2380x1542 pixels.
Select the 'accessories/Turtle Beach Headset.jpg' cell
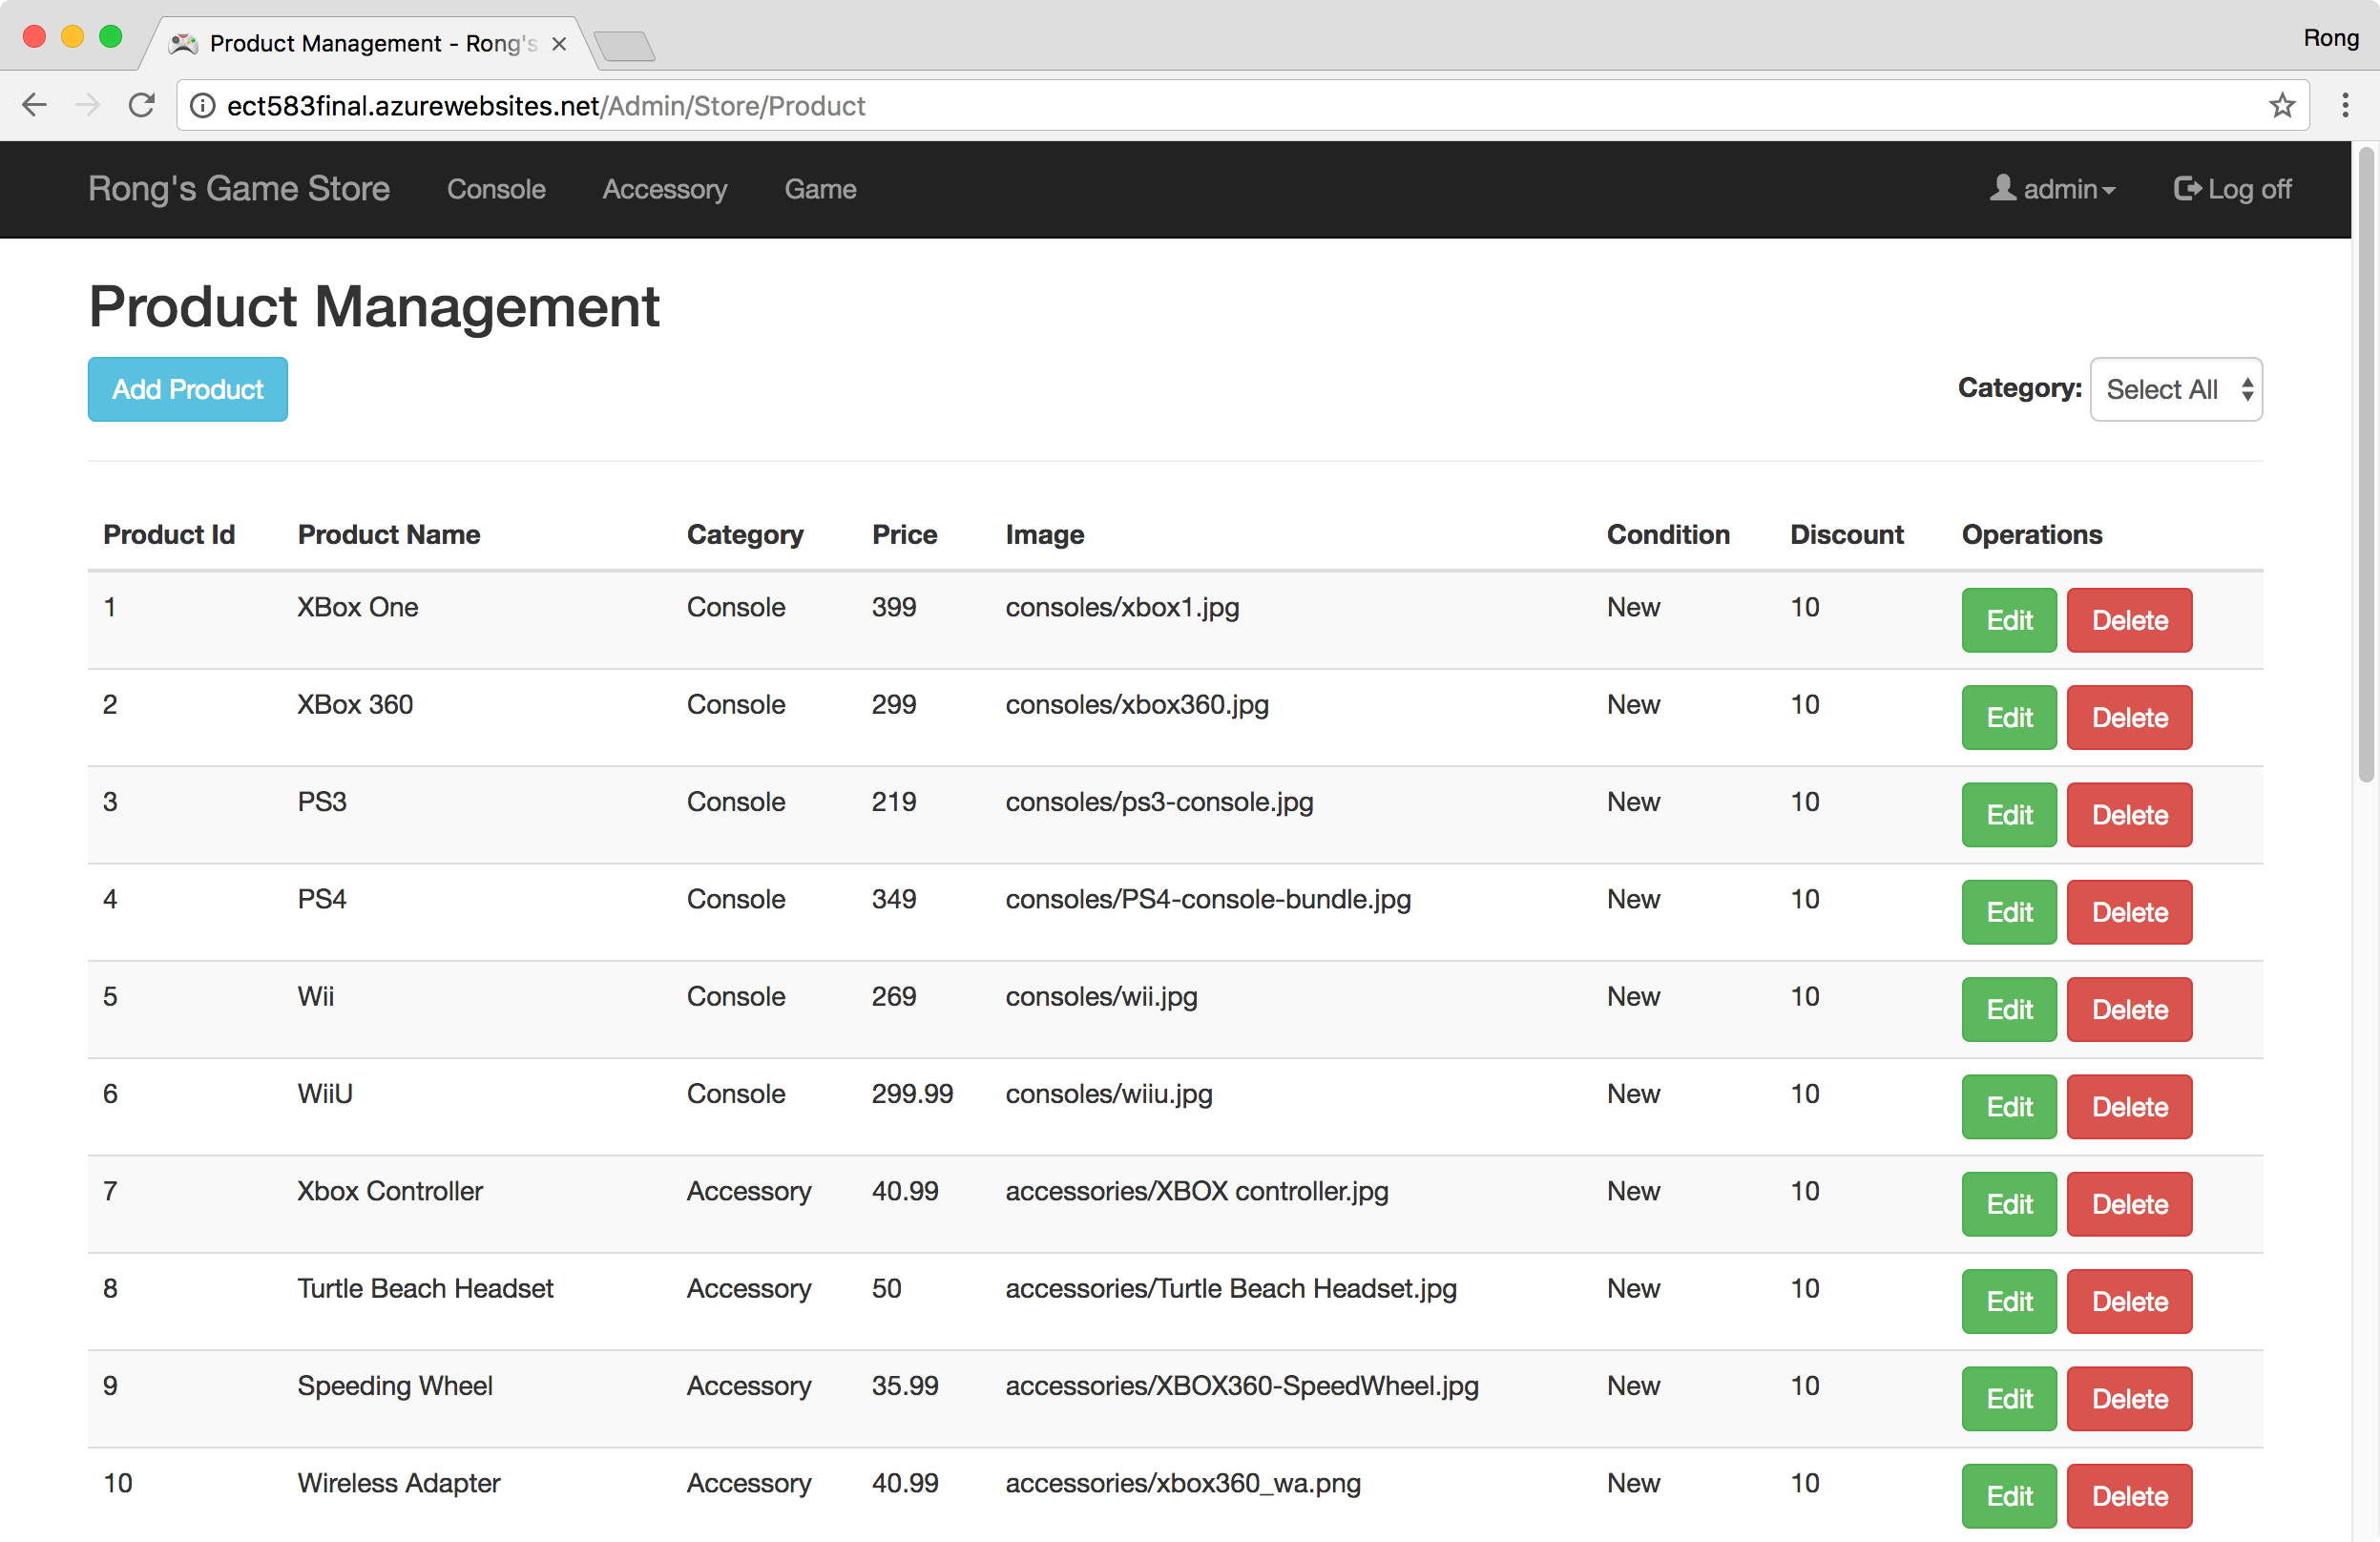(x=1231, y=1288)
